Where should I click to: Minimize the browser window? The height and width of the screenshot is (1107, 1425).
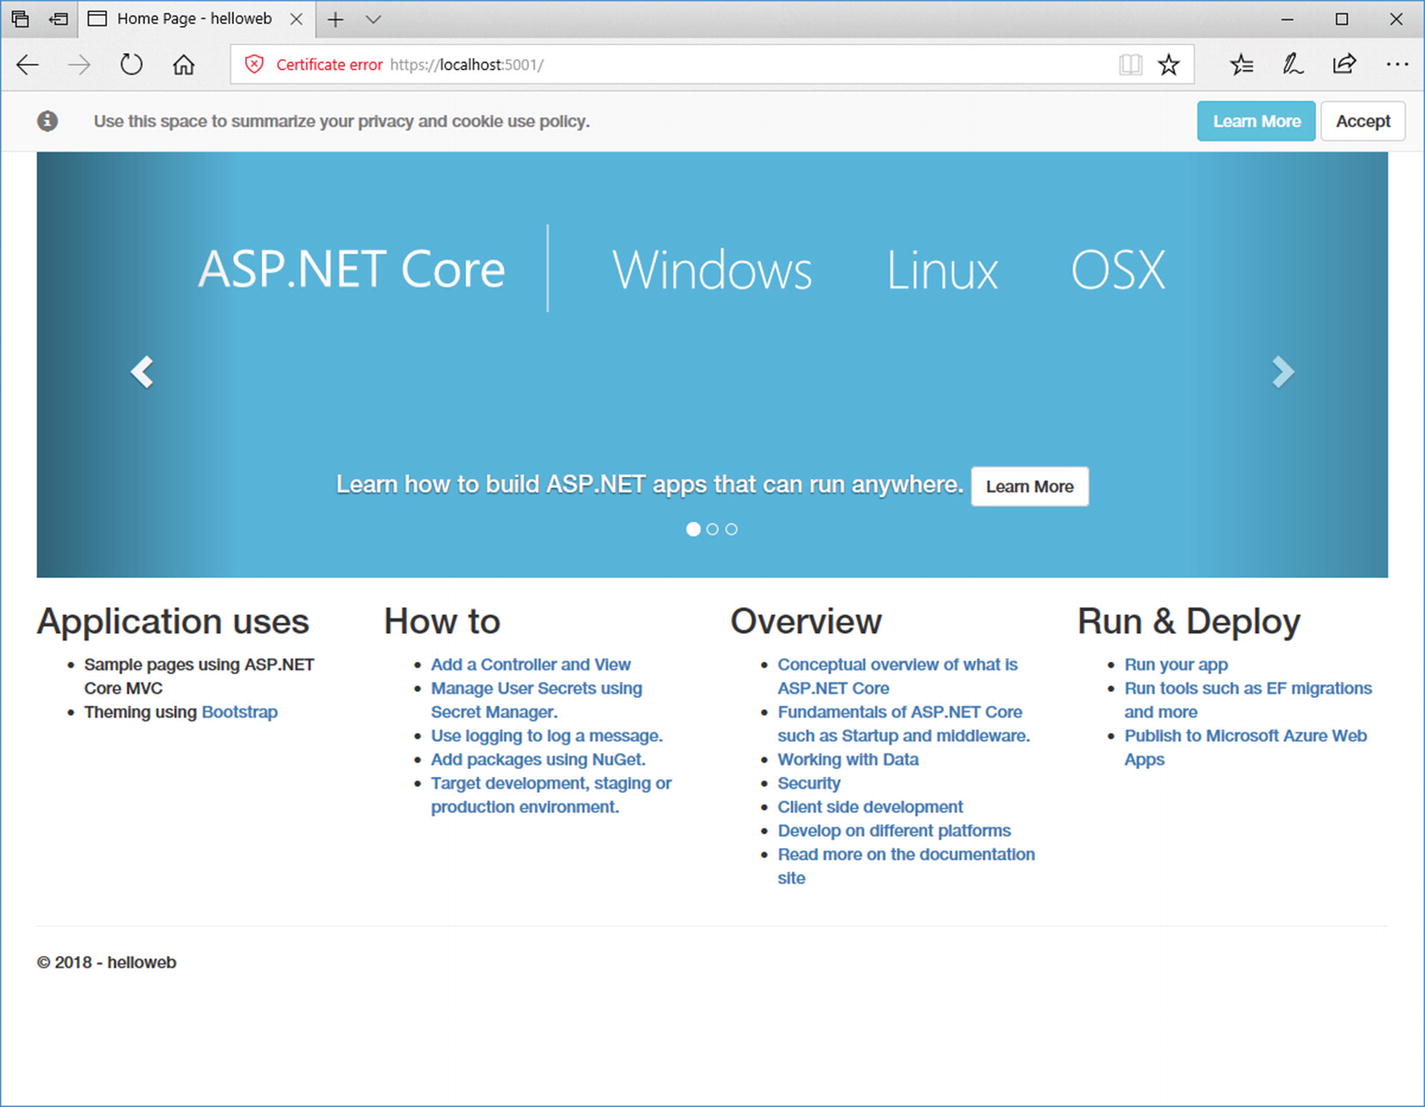pos(1287,19)
